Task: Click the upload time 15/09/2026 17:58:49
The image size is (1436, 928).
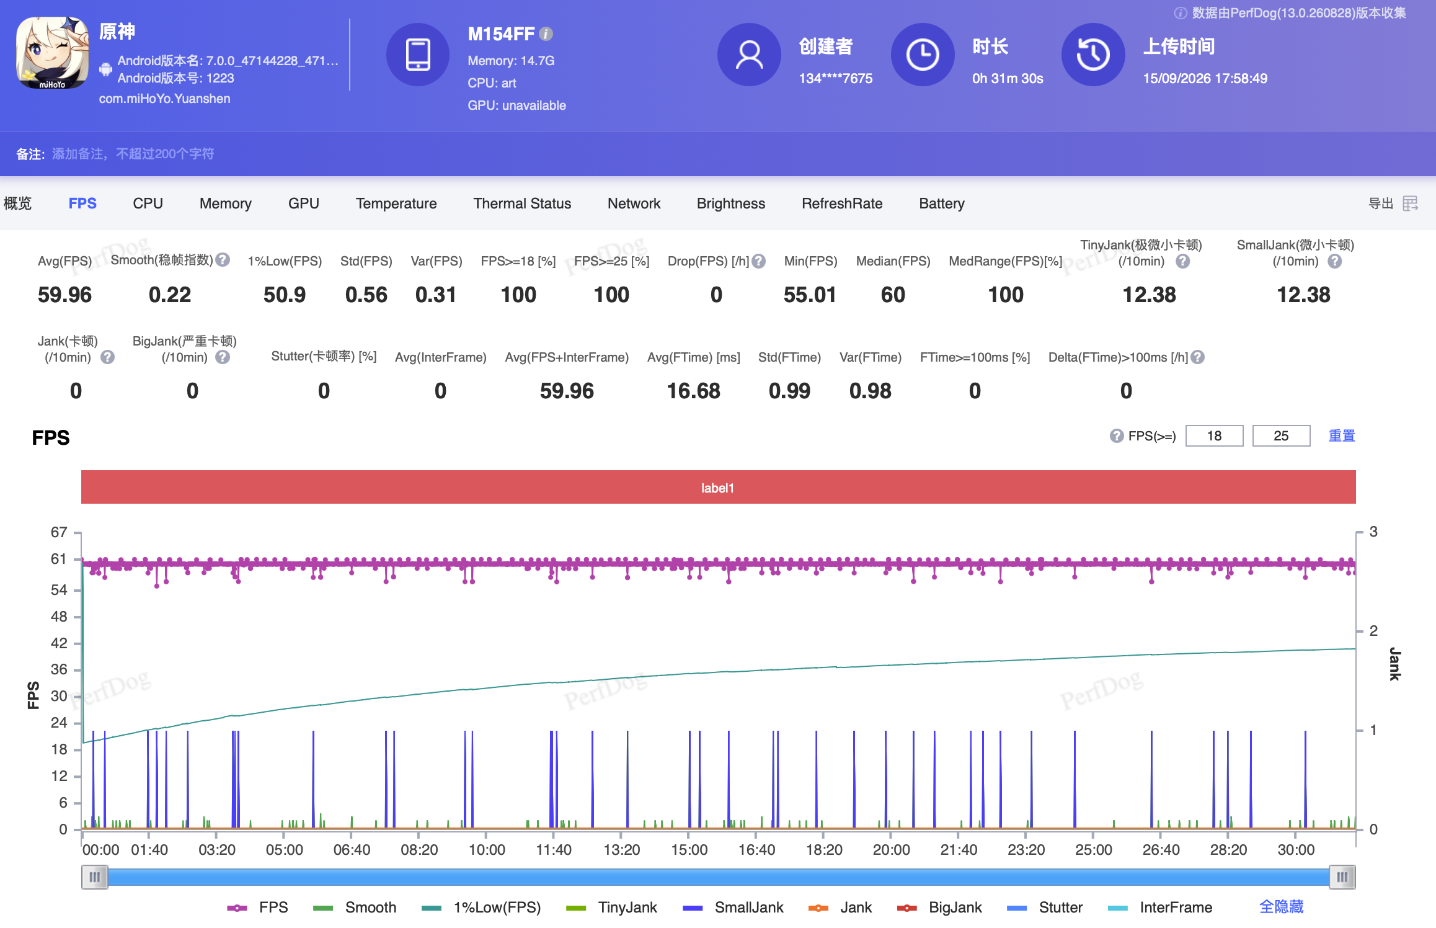Action: click(x=1205, y=78)
